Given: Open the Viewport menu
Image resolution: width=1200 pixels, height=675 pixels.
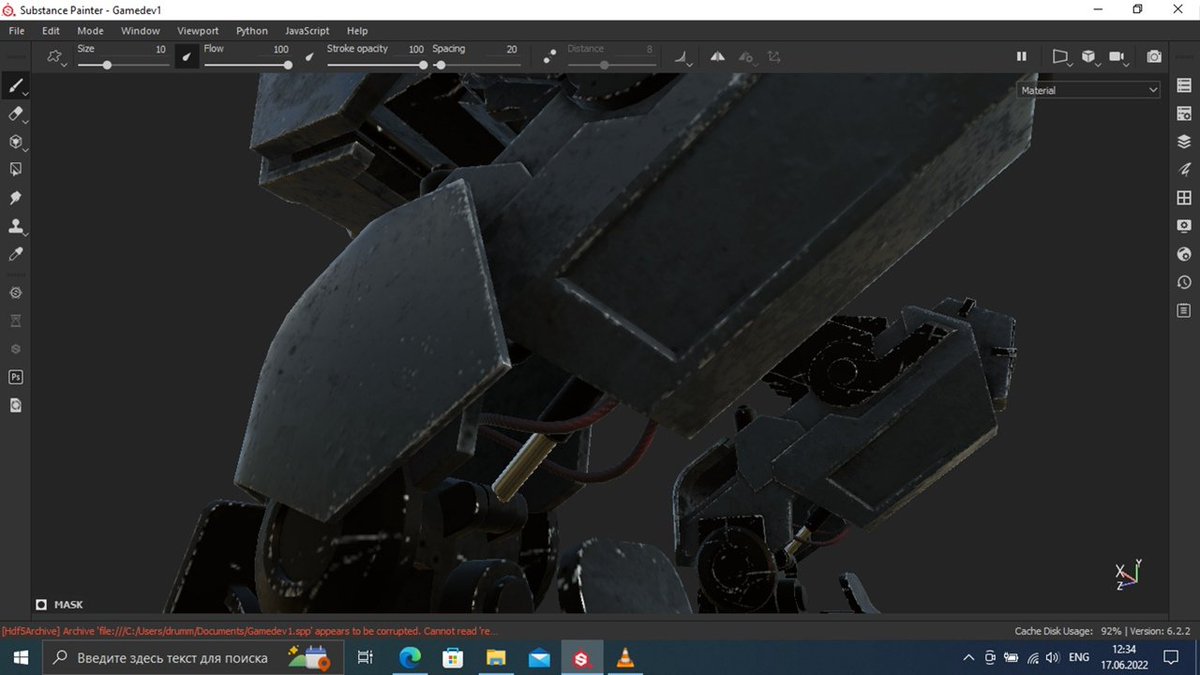Looking at the screenshot, I should (198, 31).
